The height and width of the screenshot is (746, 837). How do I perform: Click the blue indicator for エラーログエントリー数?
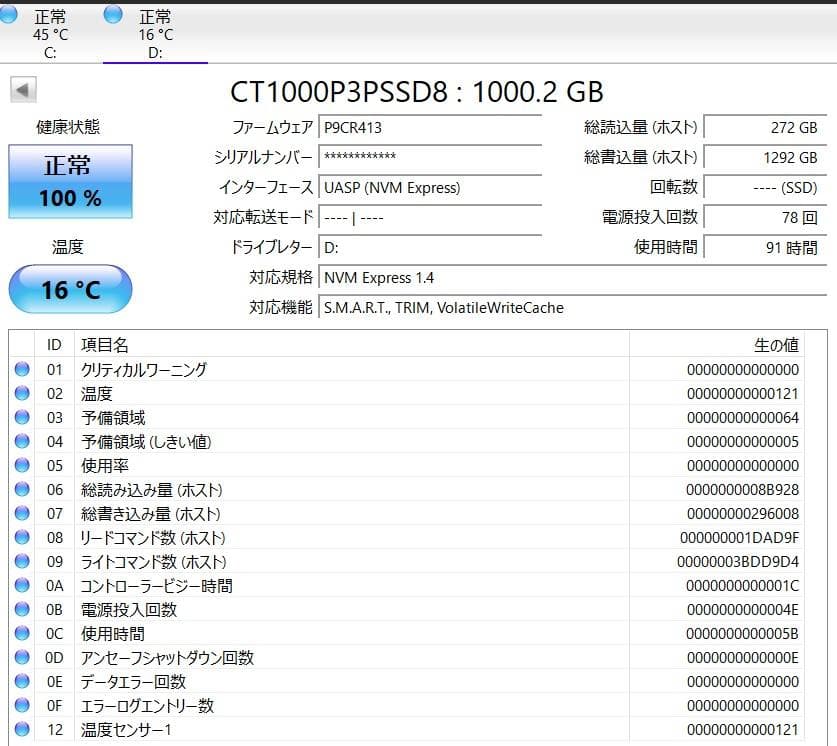pyautogui.click(x=22, y=705)
